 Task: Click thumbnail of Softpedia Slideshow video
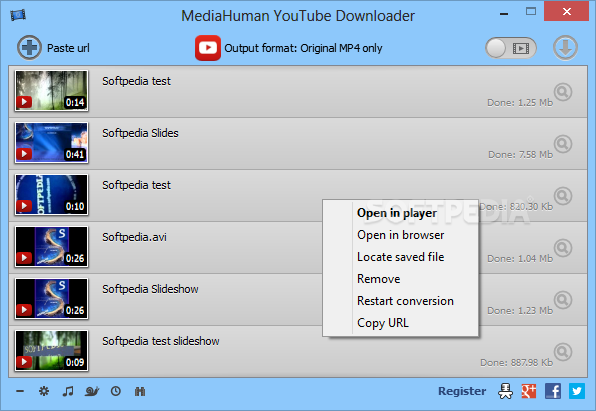point(51,299)
